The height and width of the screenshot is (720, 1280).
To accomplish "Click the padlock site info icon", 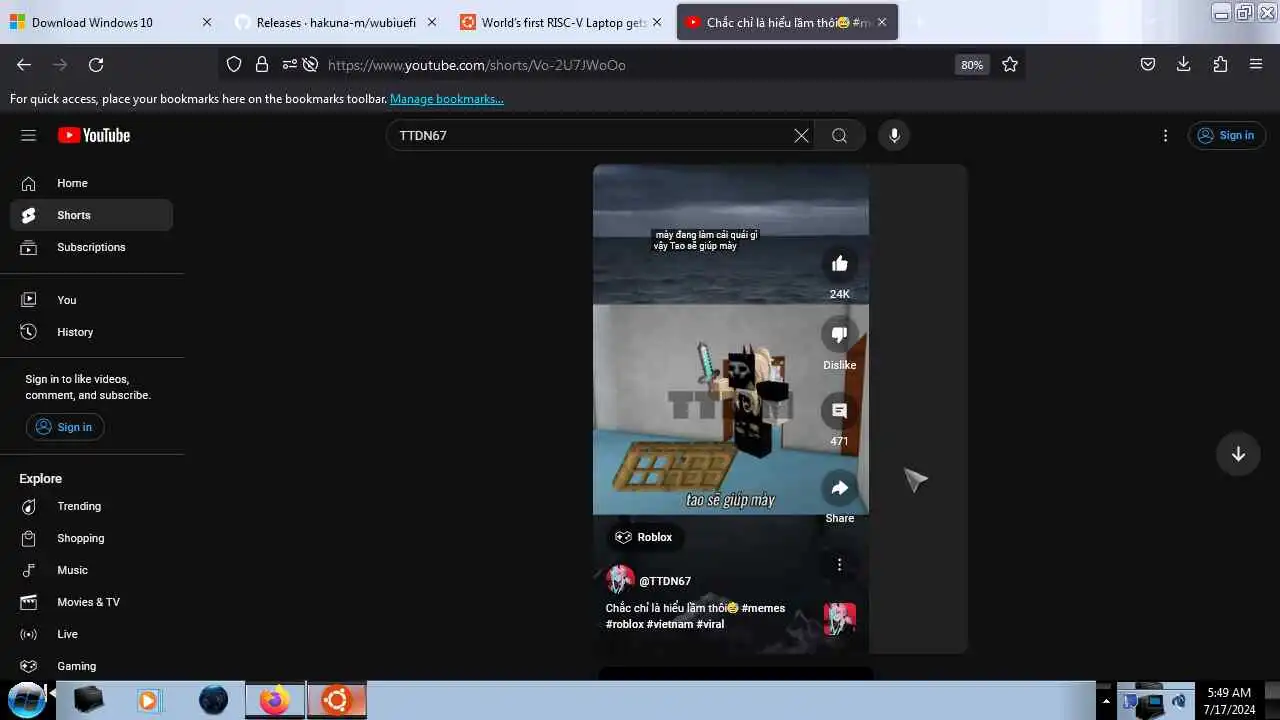I will pyautogui.click(x=262, y=64).
